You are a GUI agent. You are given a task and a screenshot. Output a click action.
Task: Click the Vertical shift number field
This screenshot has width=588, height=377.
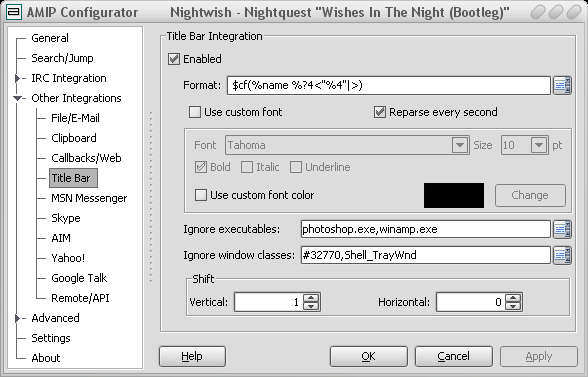click(x=268, y=302)
